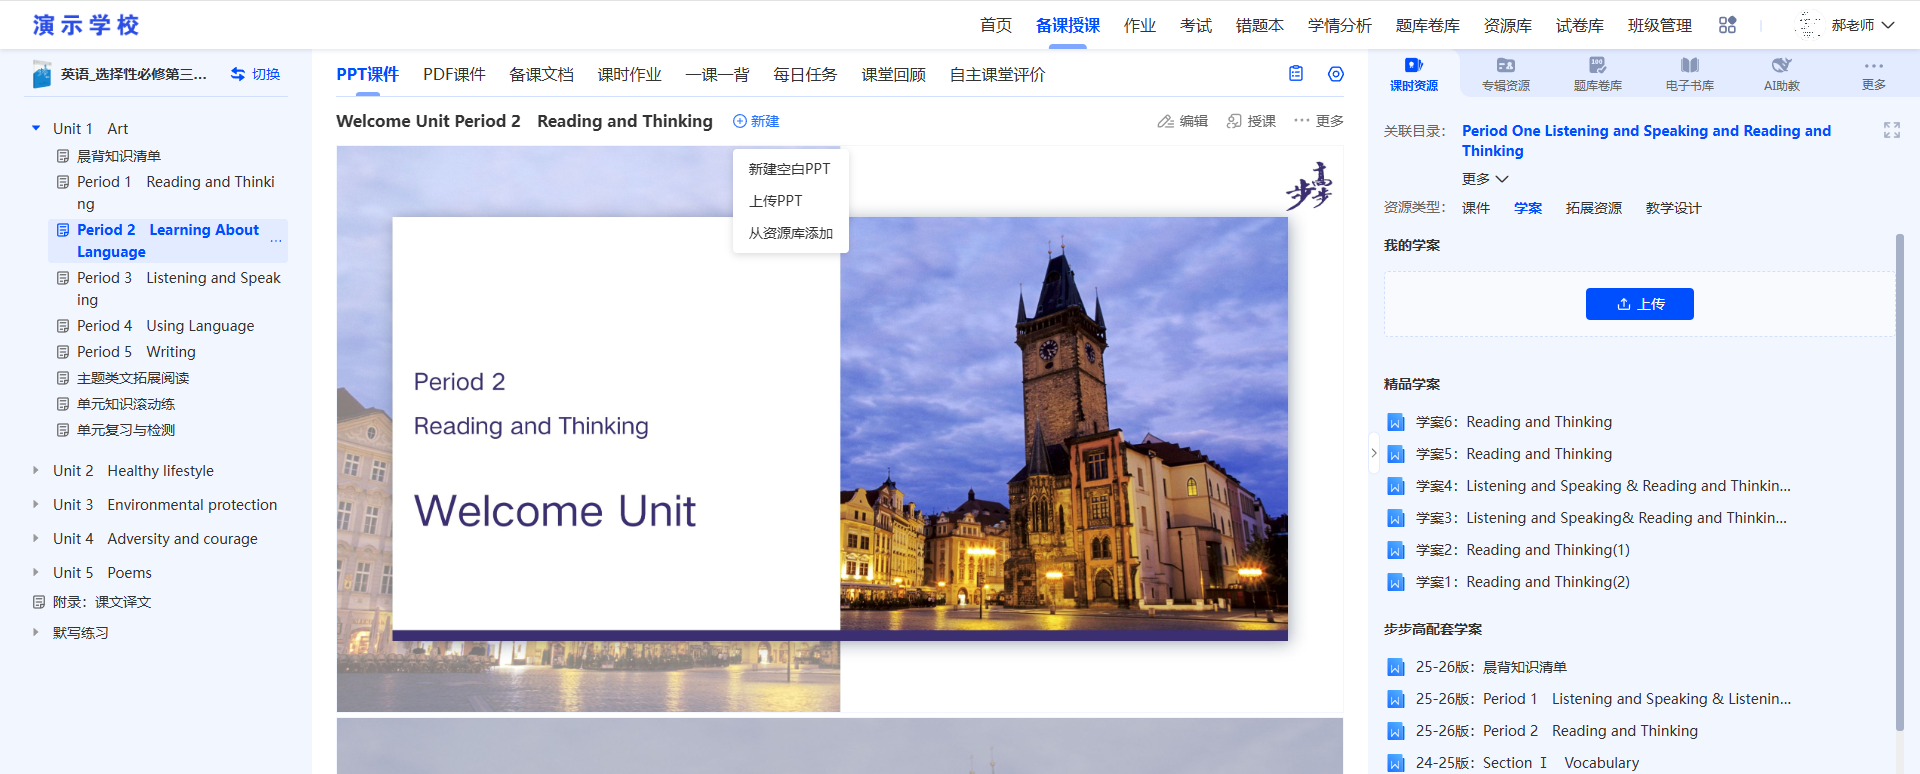This screenshot has height=774, width=1920.
Task: Expand Unit 2 Healthy lifestyle
Action: 36,471
